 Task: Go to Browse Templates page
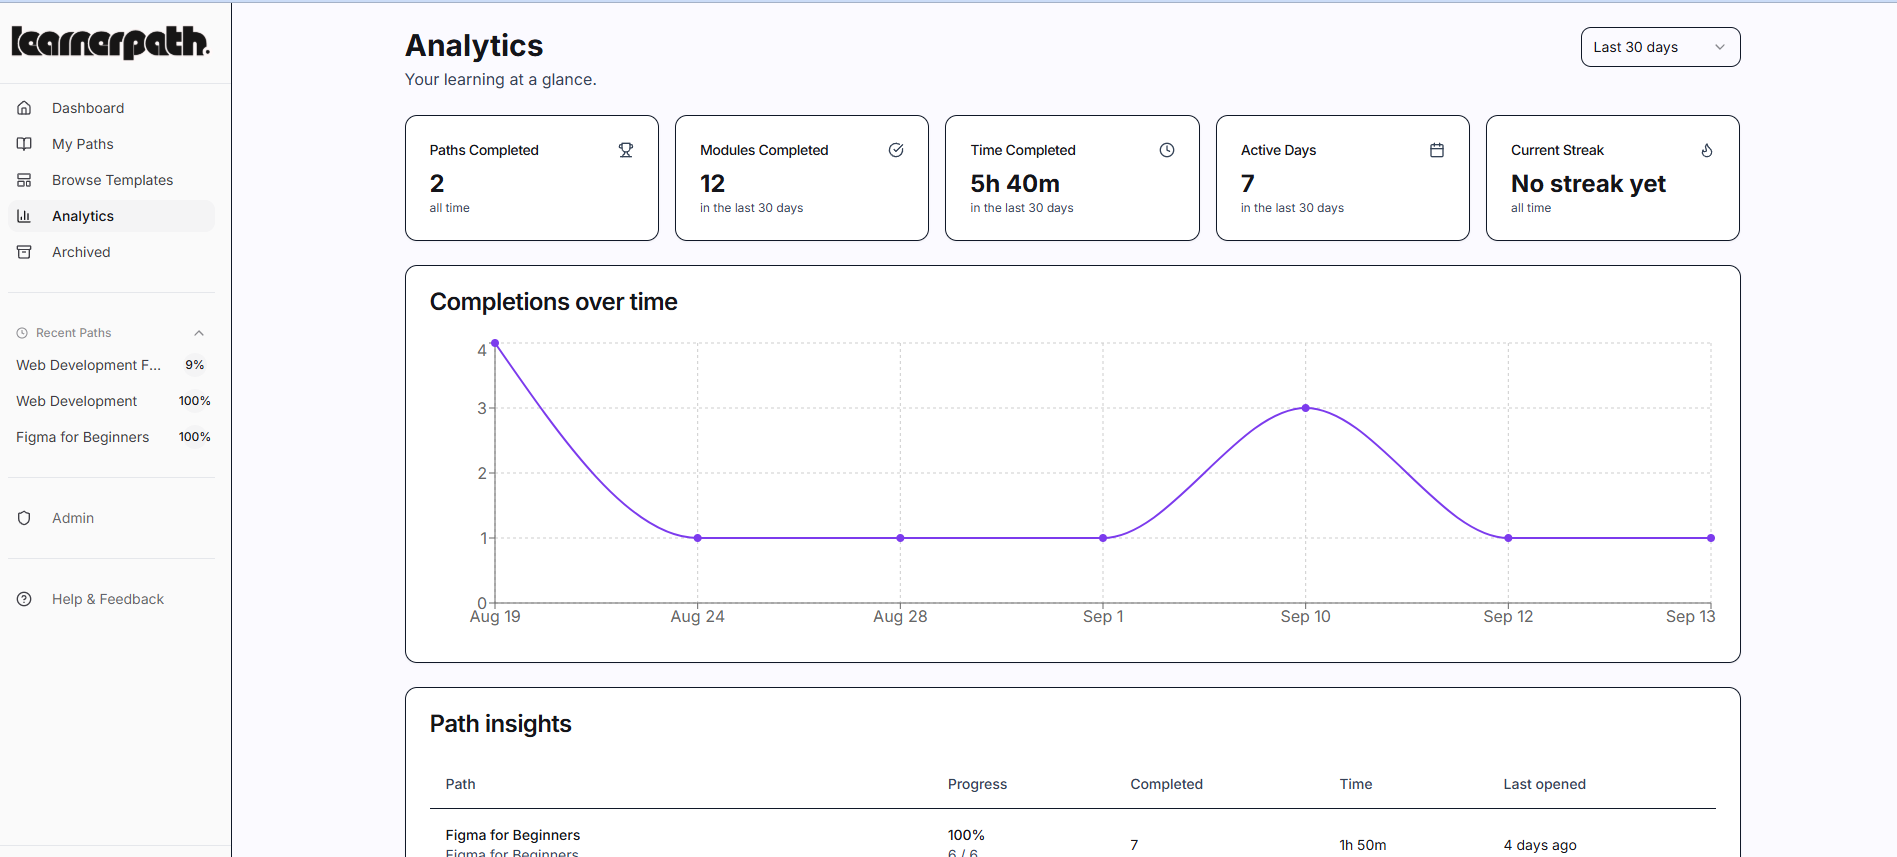[112, 180]
